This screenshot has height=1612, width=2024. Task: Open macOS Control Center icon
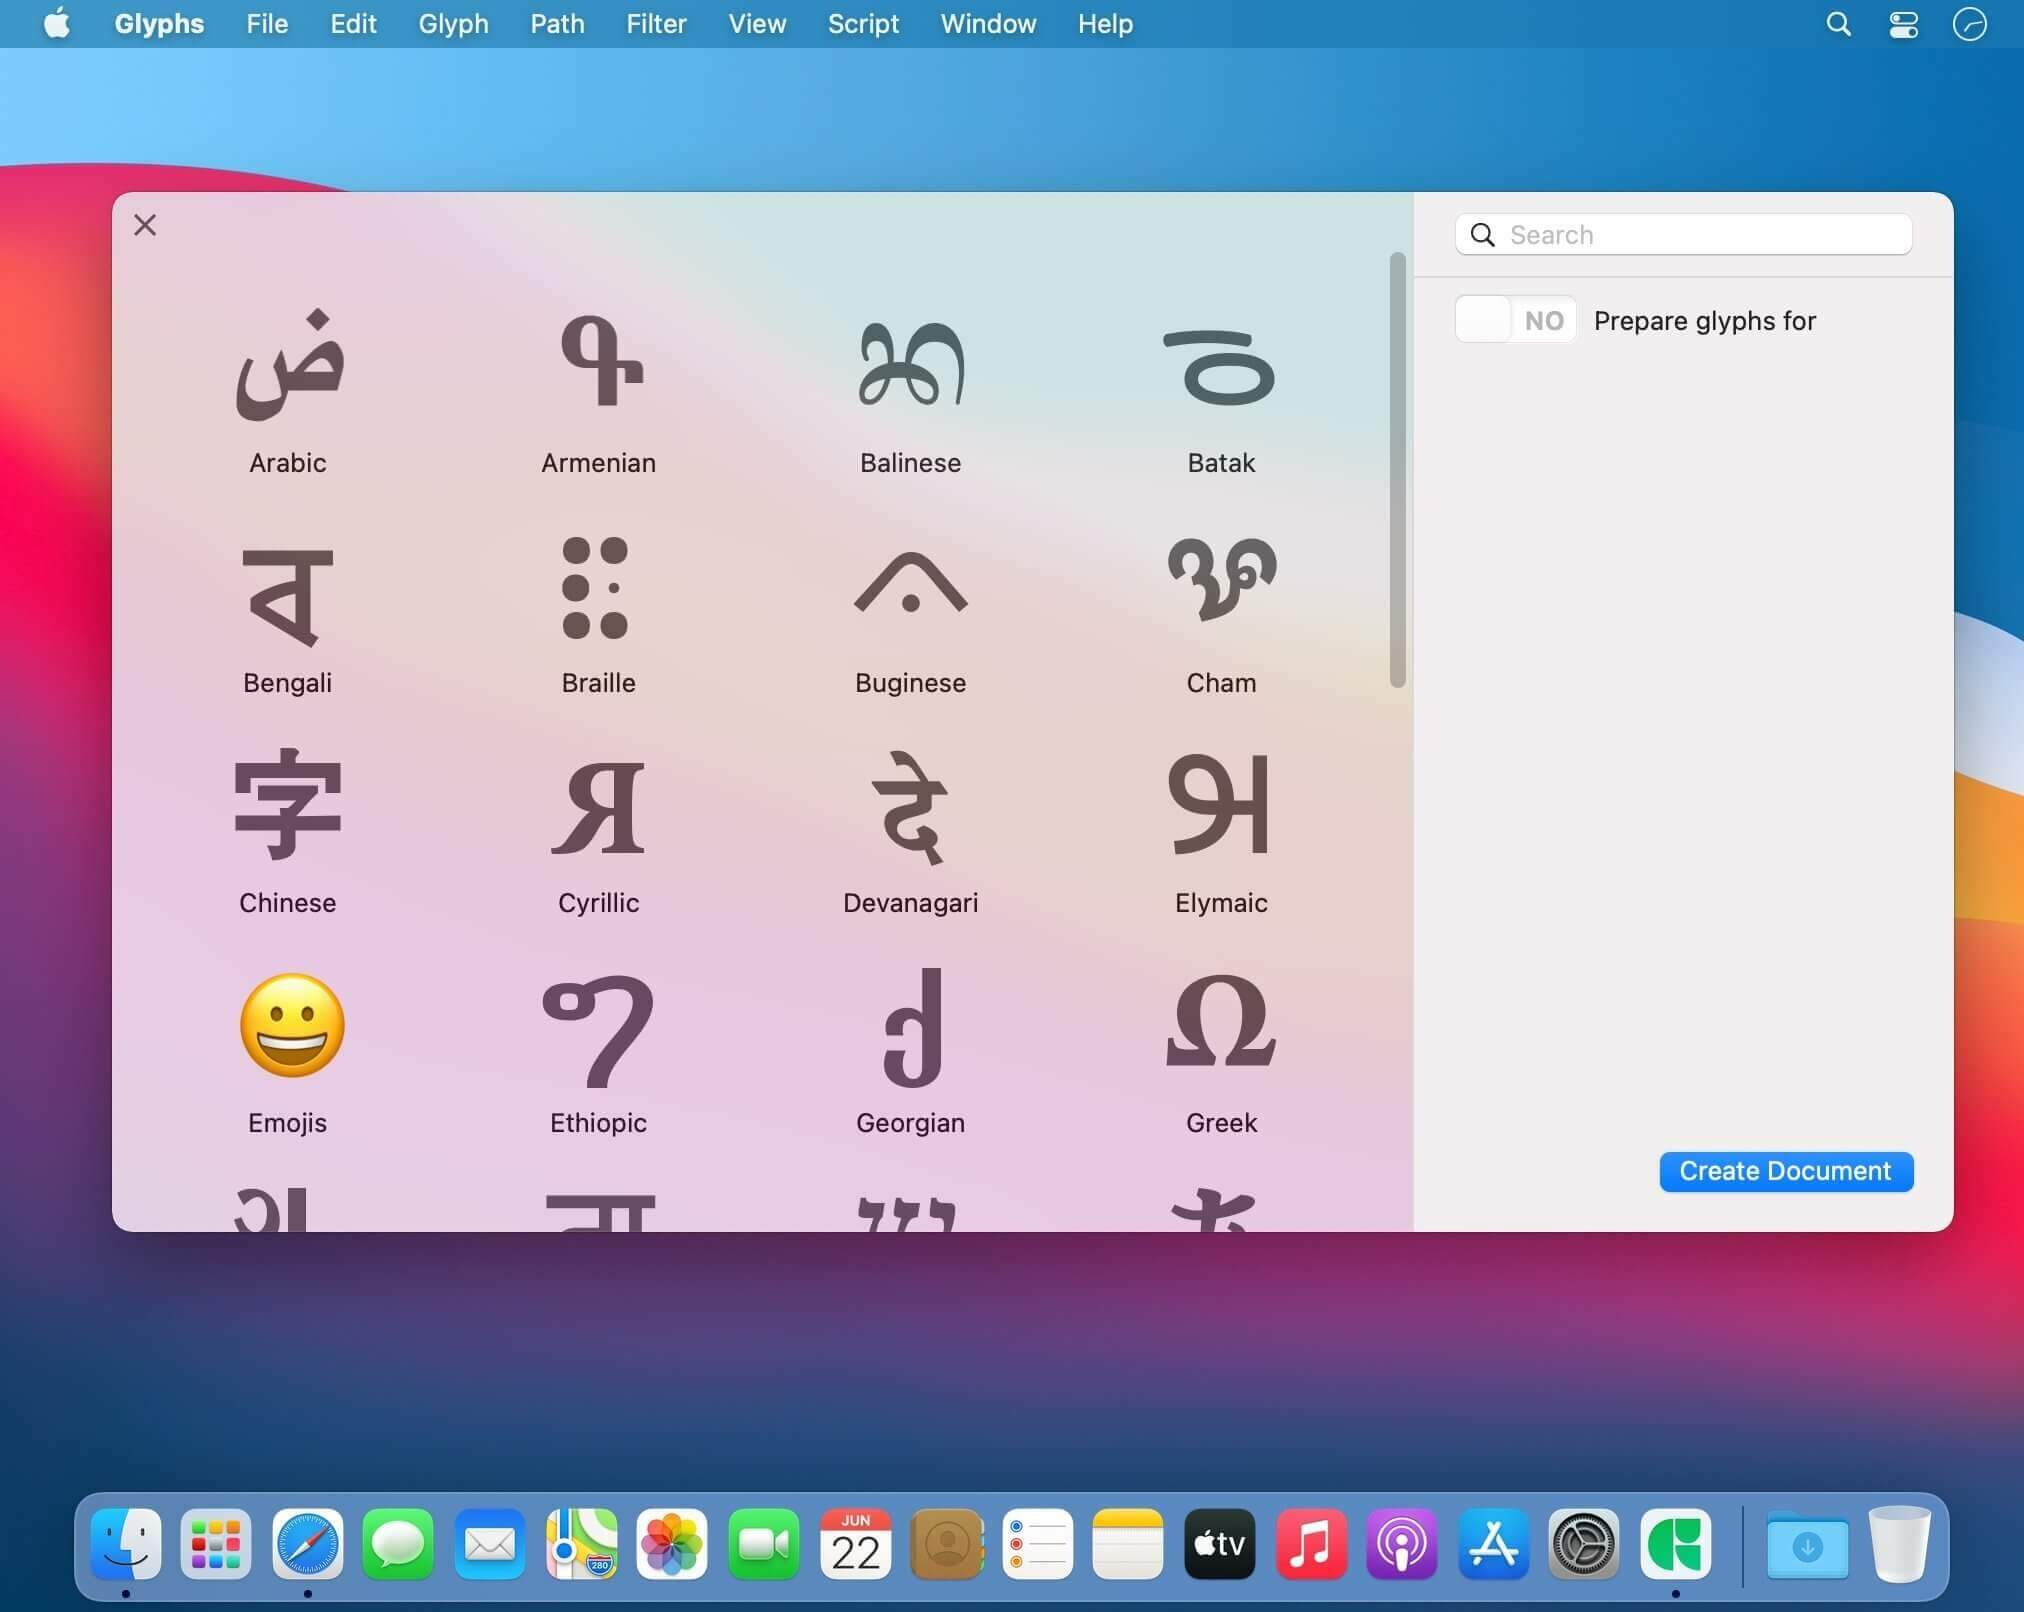pos(1903,24)
